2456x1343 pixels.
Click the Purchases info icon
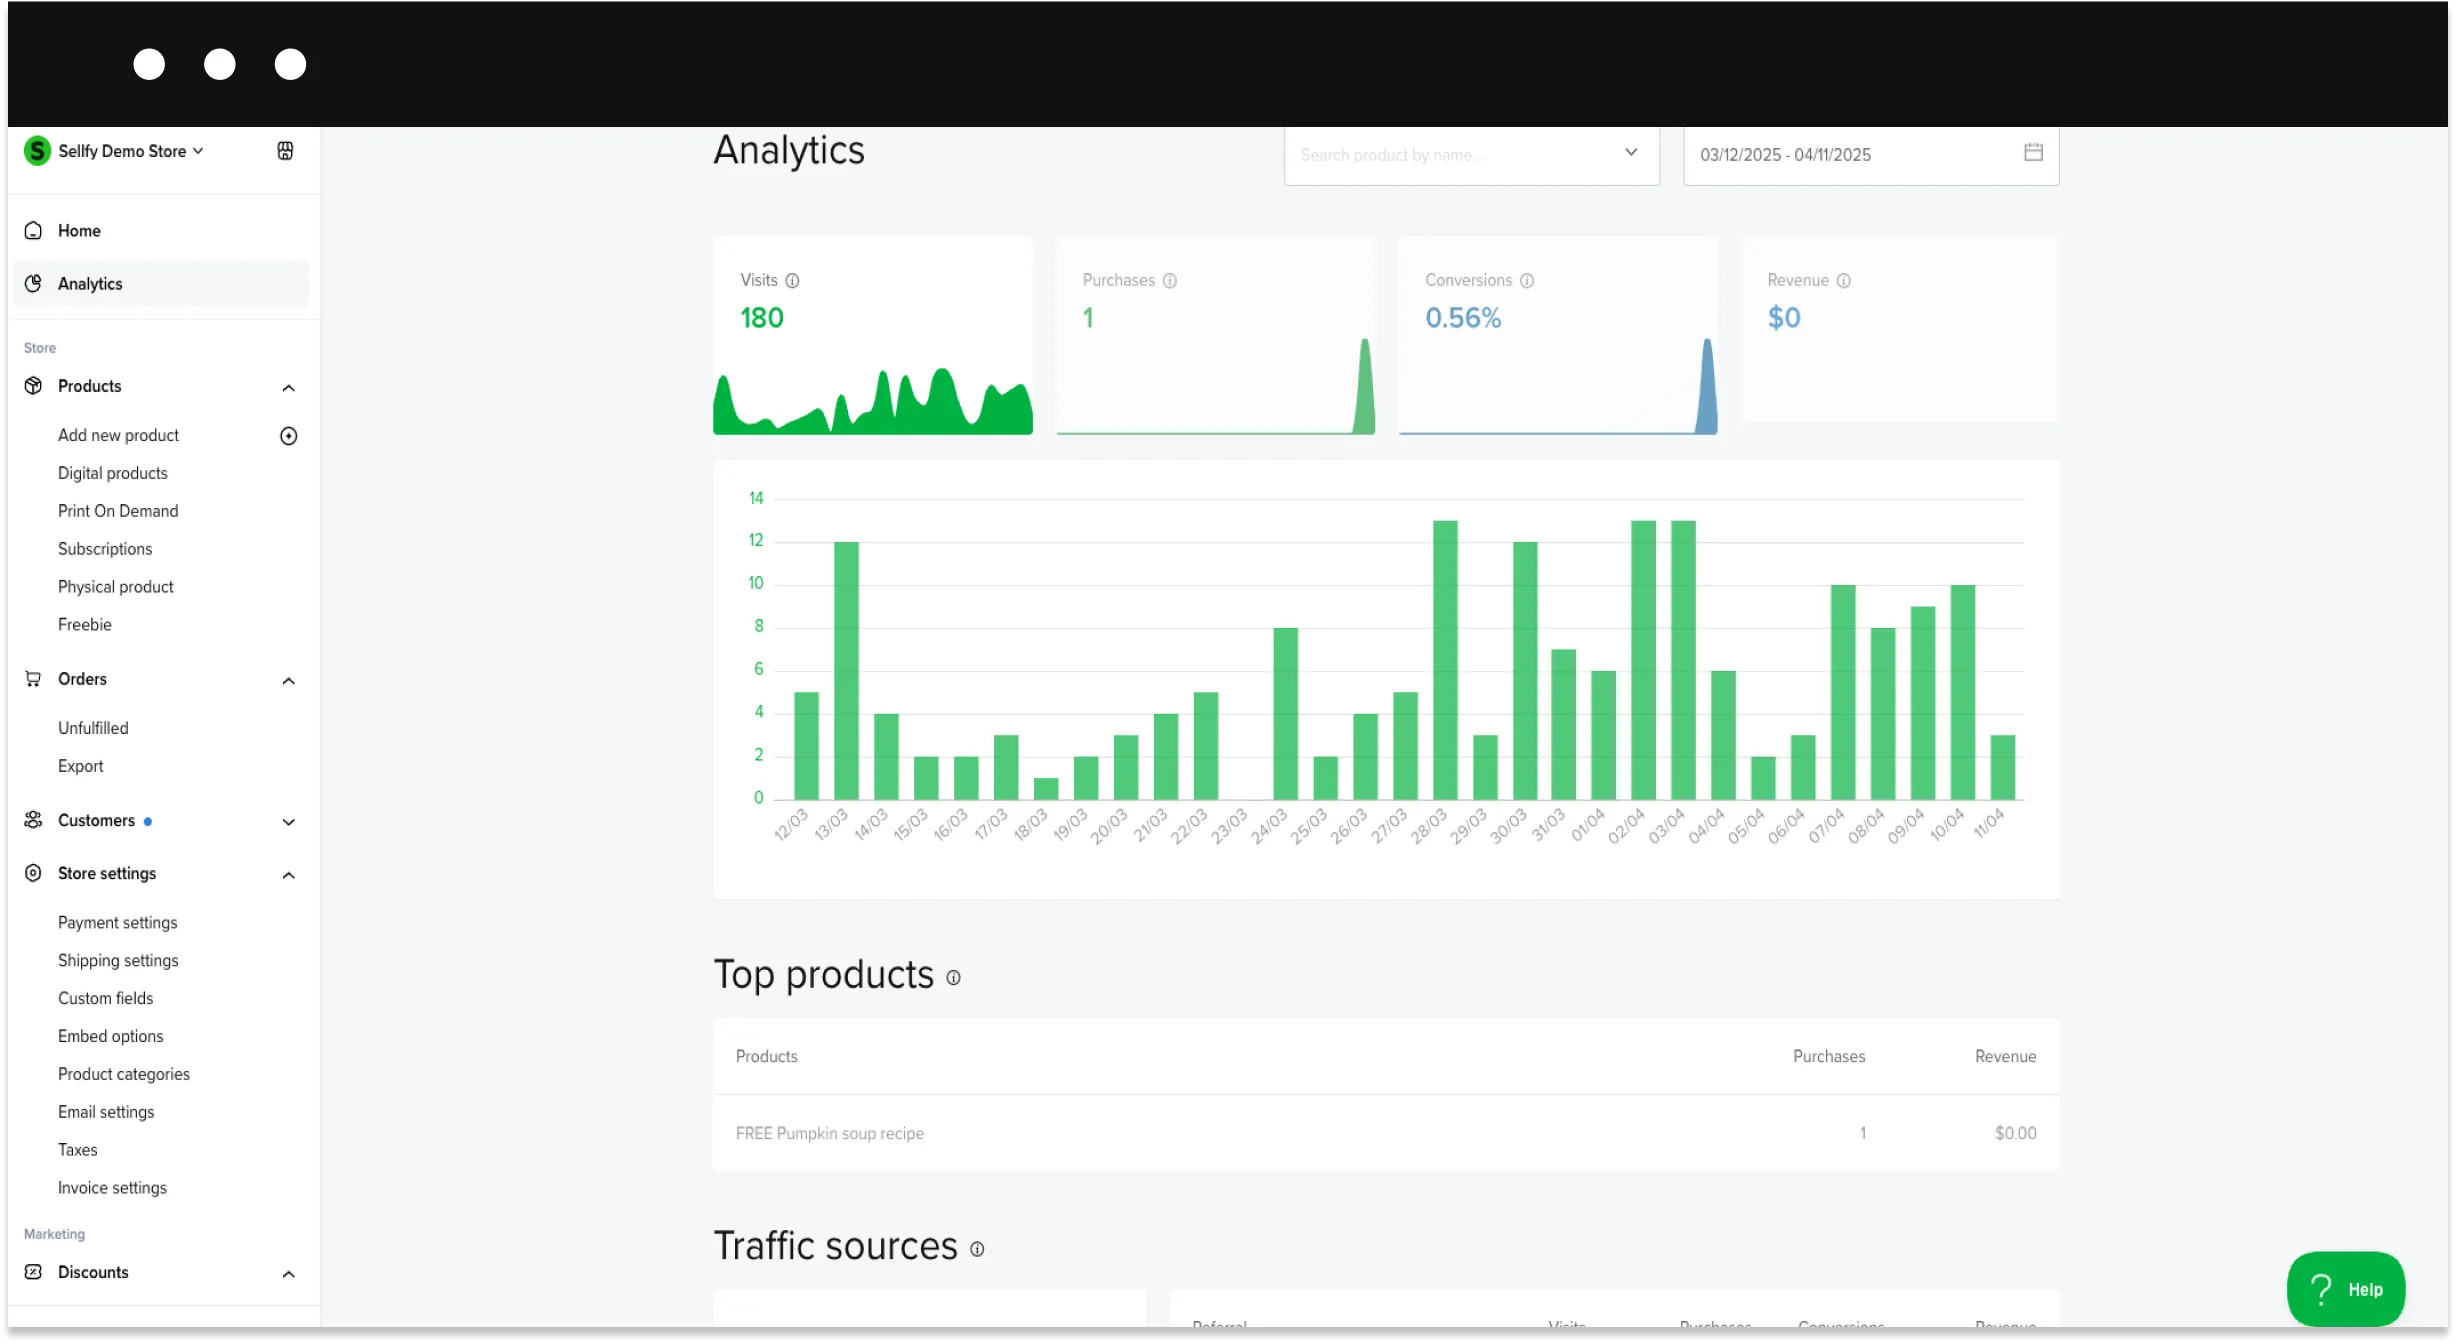1170,281
